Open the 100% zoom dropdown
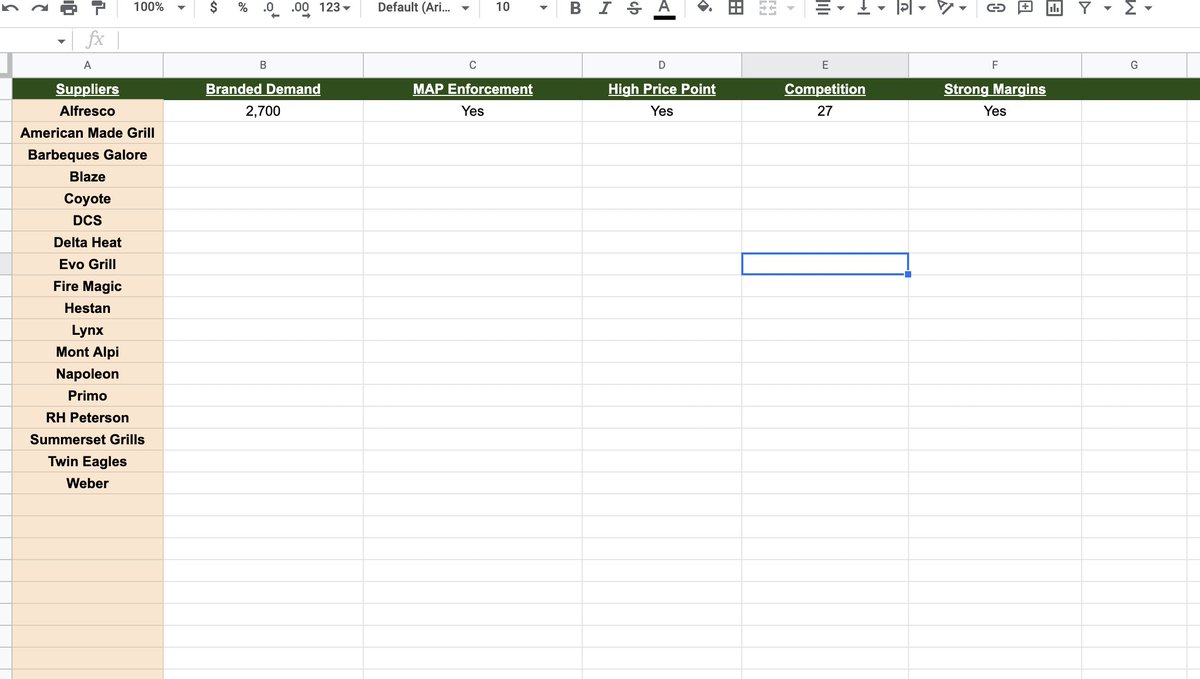 click(x=160, y=8)
